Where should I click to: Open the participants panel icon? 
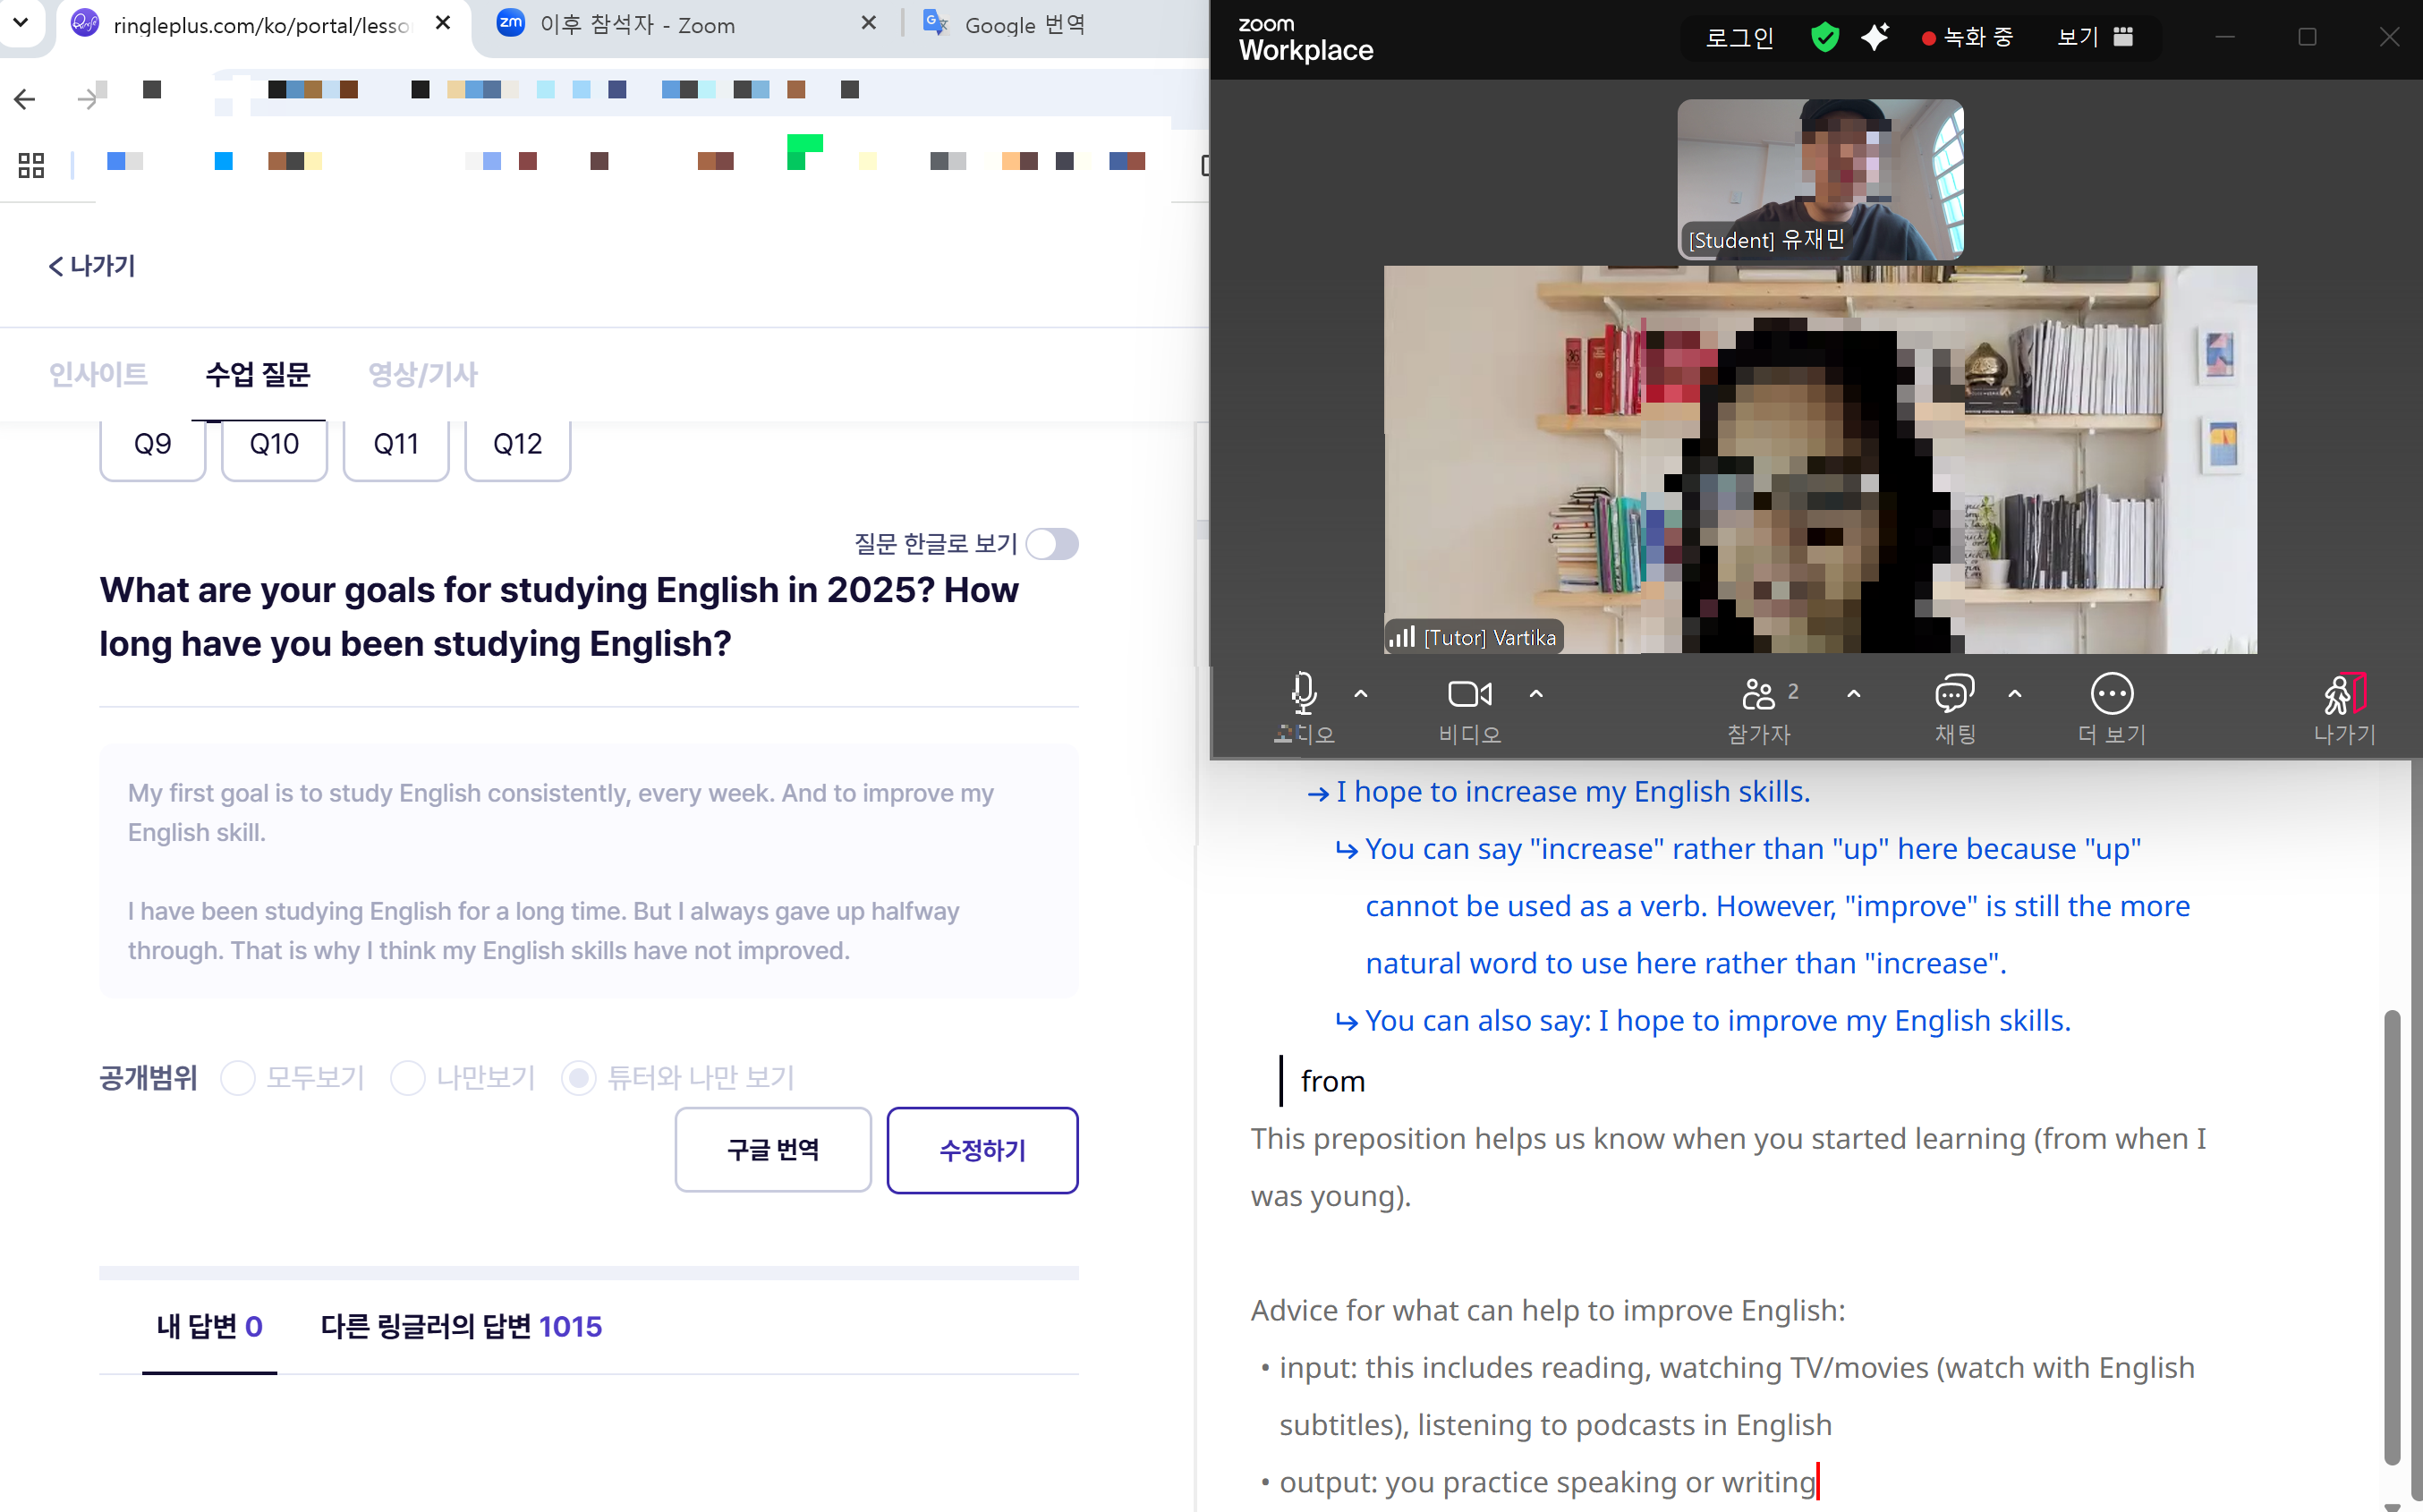click(1759, 693)
